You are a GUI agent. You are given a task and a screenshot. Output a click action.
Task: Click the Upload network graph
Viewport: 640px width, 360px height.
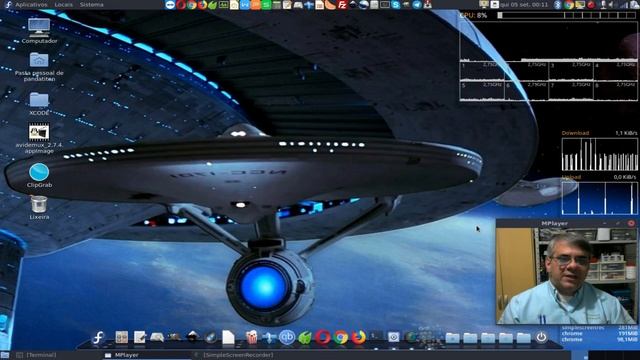coord(599,198)
